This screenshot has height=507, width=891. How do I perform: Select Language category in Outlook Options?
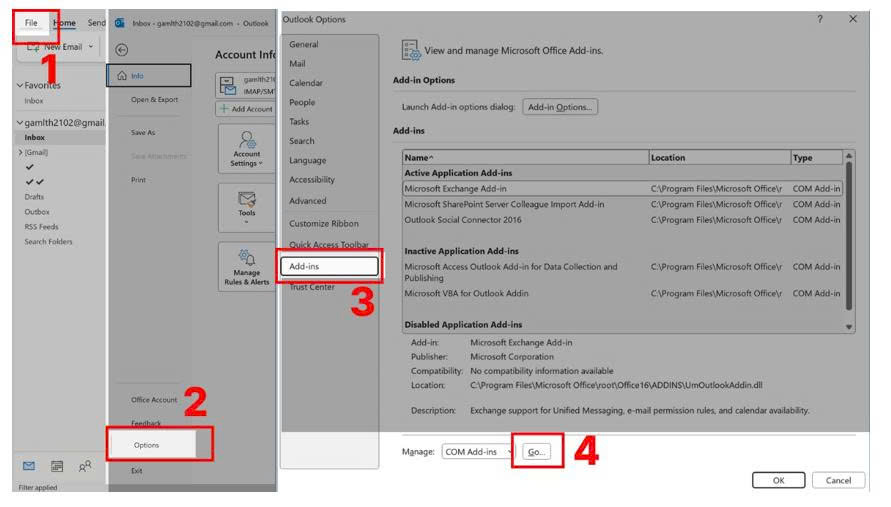(307, 160)
